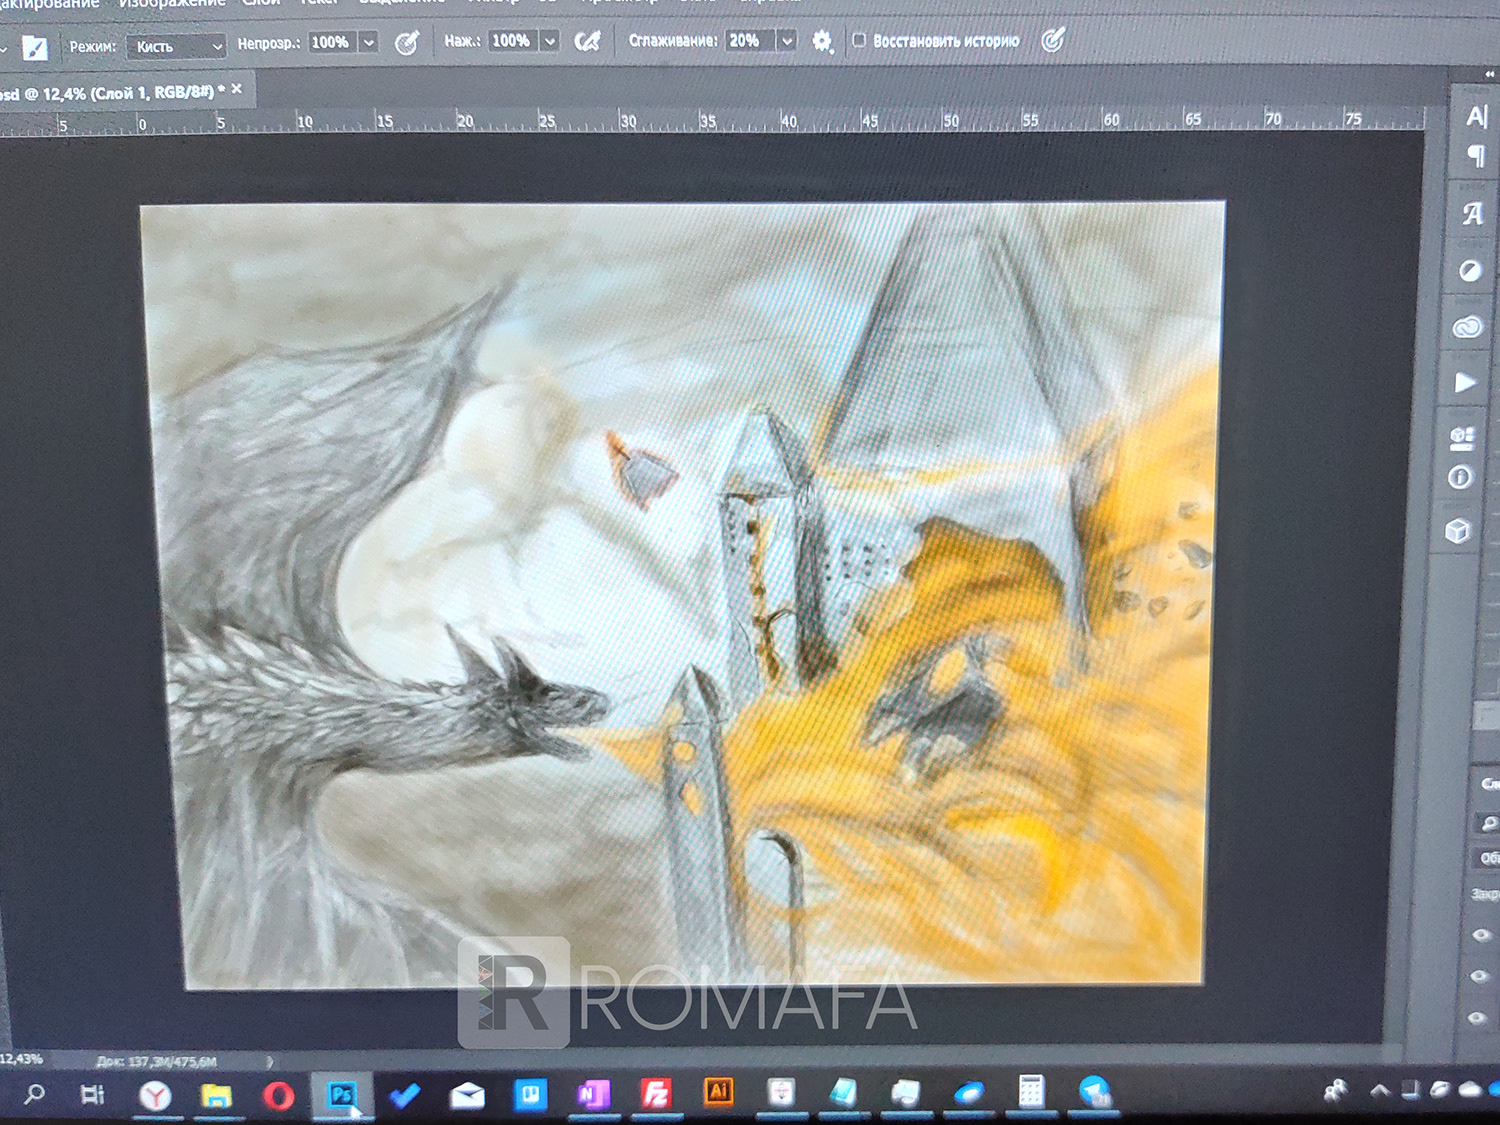The width and height of the screenshot is (1500, 1125).
Task: Open Trello from the taskbar
Action: coord(530,1095)
